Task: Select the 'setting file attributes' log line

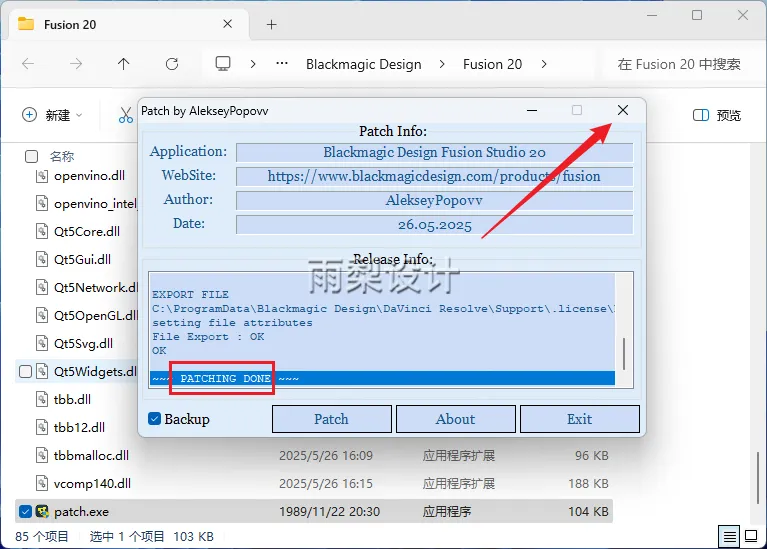Action: 232,323
